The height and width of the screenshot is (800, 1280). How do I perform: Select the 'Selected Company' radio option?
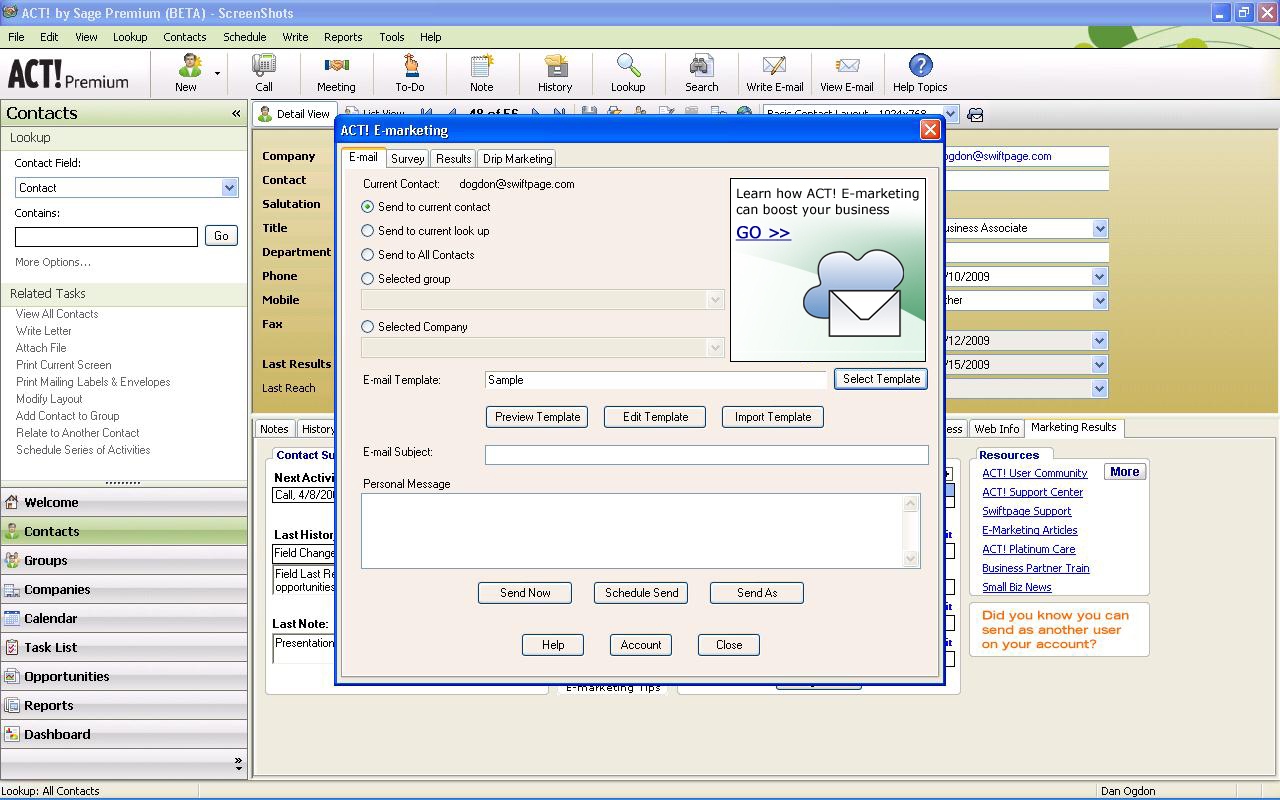coord(368,327)
